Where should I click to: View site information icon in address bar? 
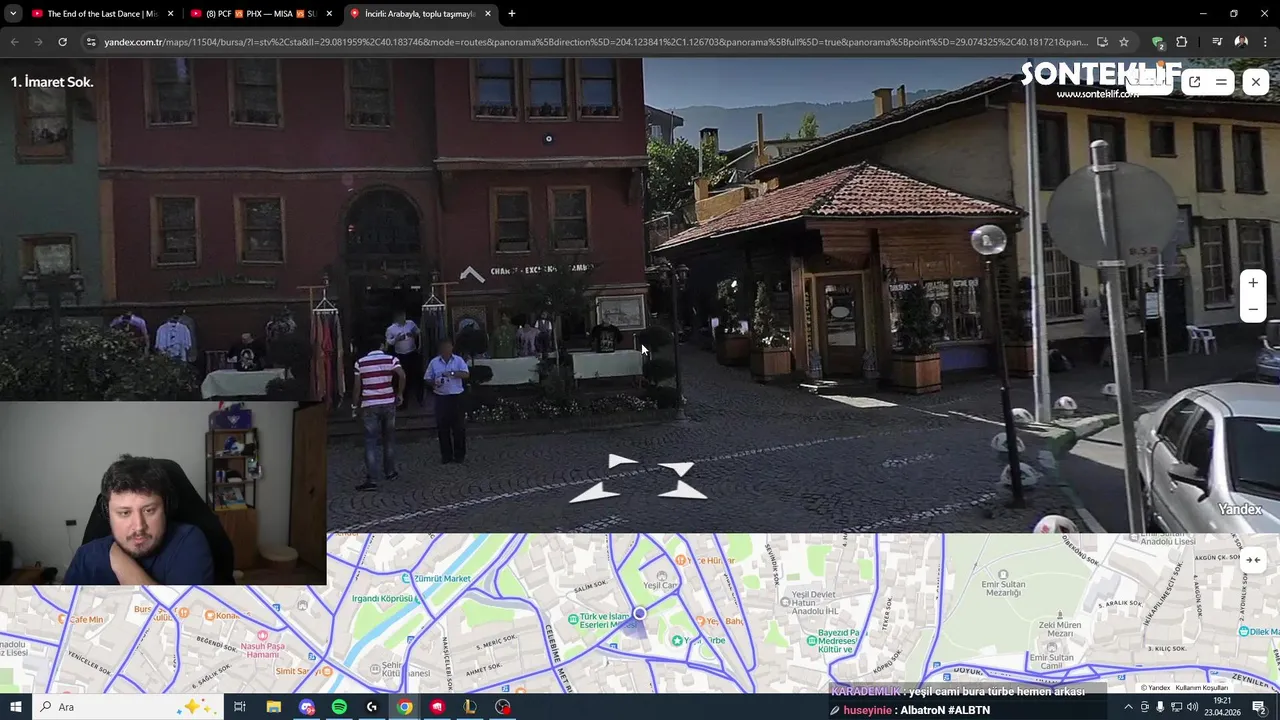click(x=91, y=42)
